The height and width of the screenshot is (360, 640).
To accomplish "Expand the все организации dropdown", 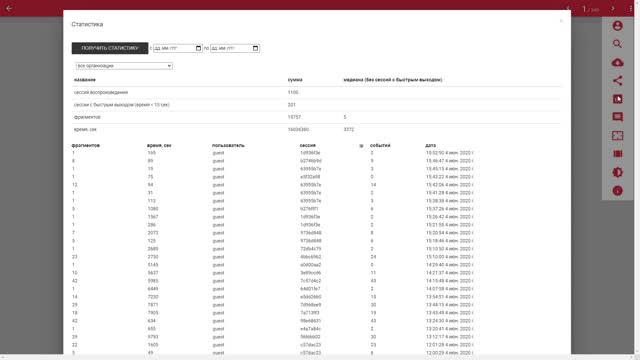I will click(x=124, y=66).
